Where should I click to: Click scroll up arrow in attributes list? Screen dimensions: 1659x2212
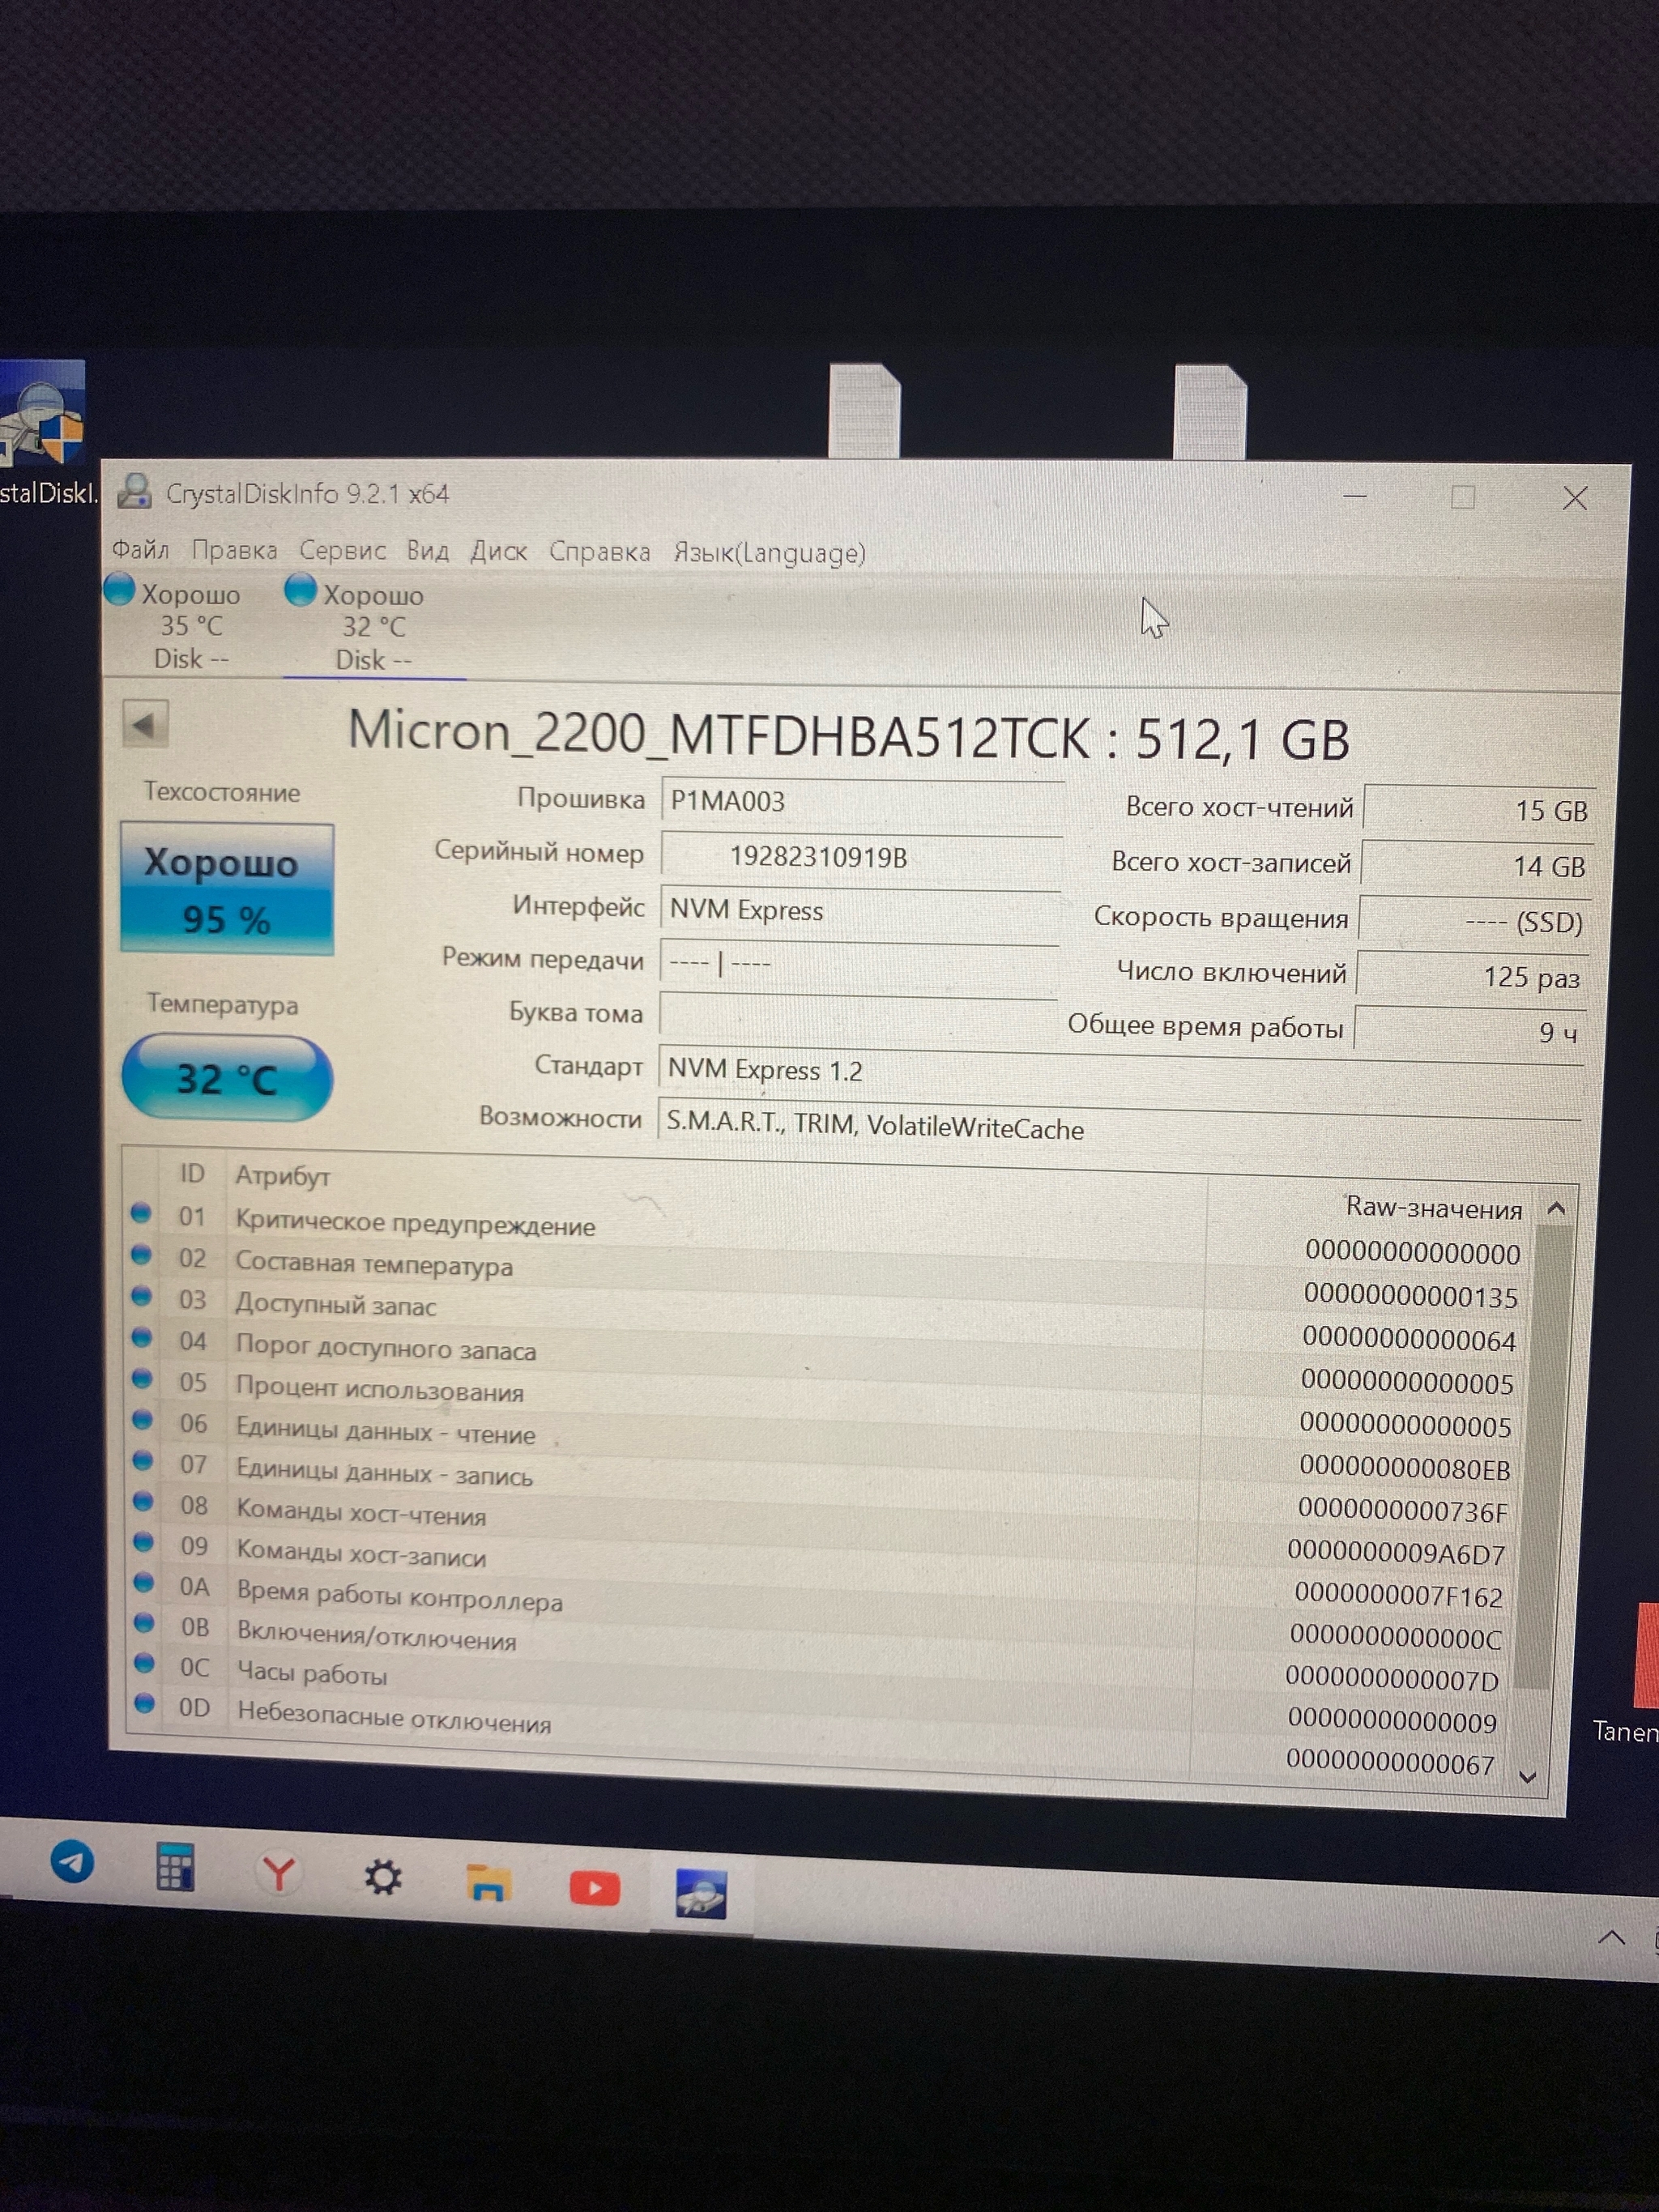click(x=1555, y=1208)
